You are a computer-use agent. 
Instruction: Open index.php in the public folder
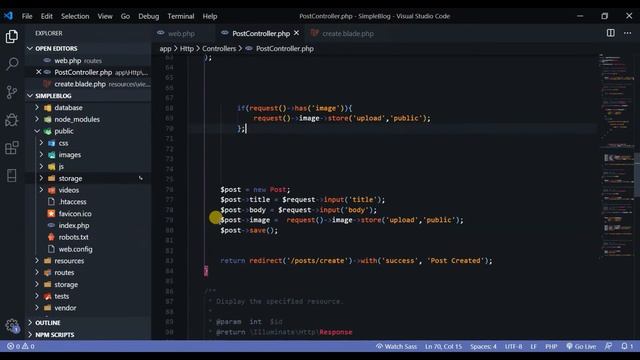73,225
